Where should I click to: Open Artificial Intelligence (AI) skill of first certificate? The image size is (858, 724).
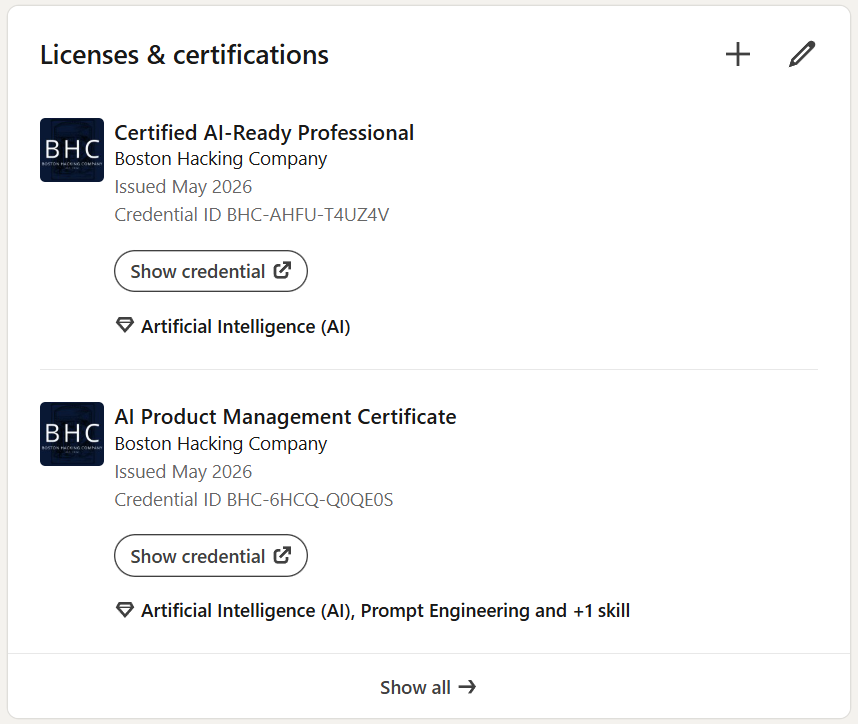click(245, 327)
